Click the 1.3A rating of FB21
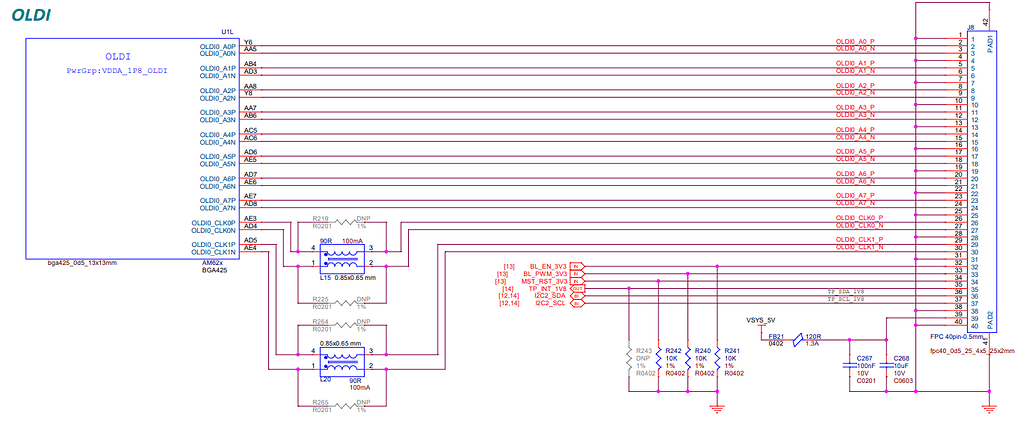Screen dimensions: 1035x433 (x=813, y=343)
